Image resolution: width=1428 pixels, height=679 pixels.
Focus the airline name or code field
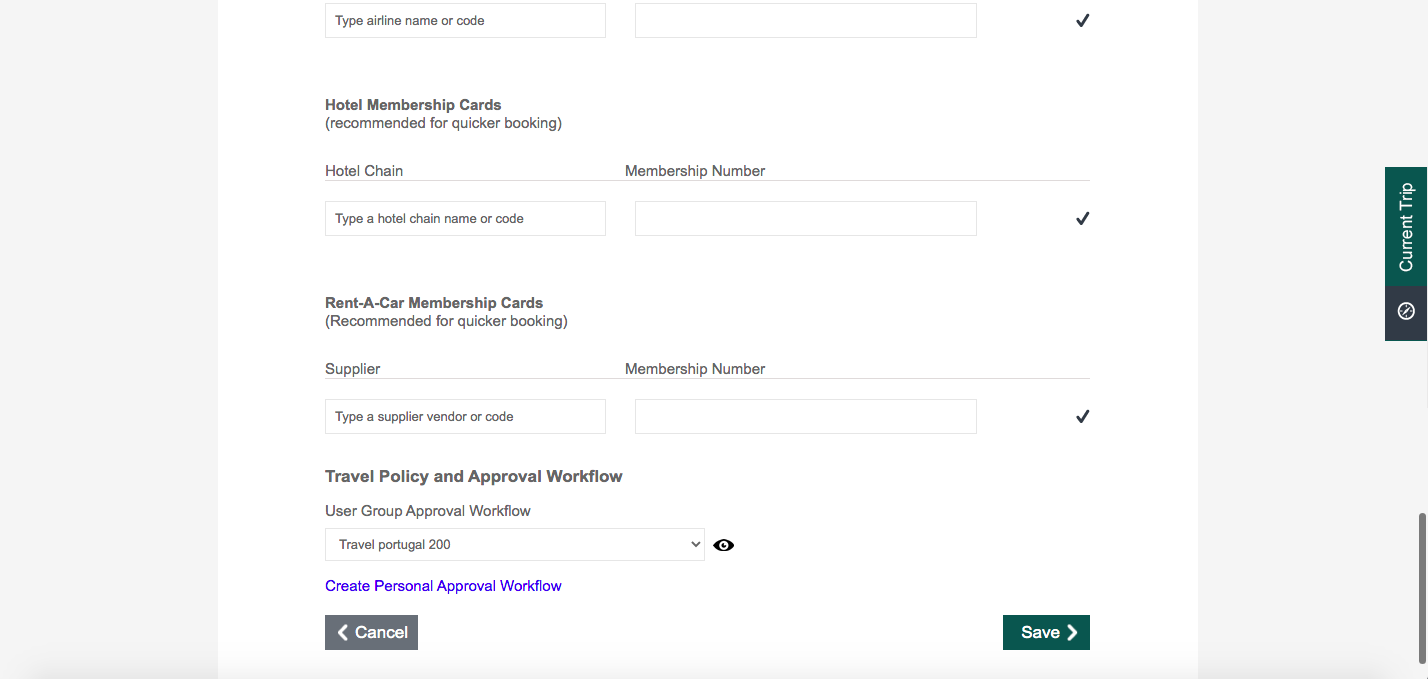coord(465,21)
